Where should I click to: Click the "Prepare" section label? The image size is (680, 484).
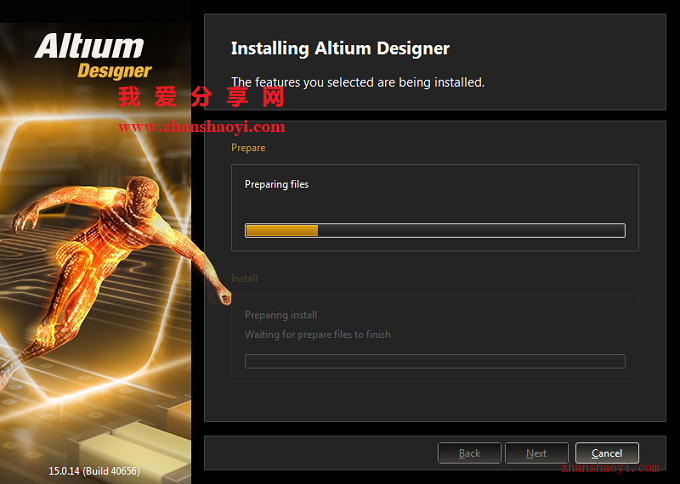click(x=248, y=148)
